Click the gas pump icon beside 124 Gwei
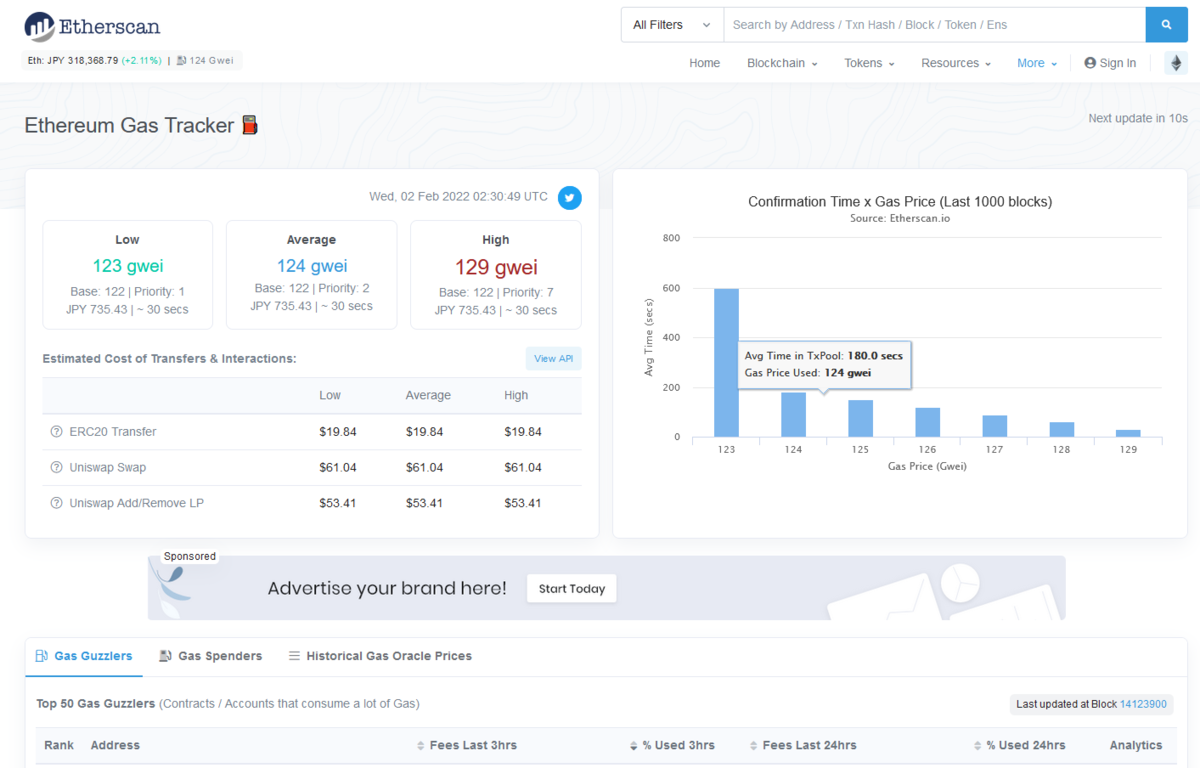Screen dimensions: 1200x768 [x=181, y=61]
